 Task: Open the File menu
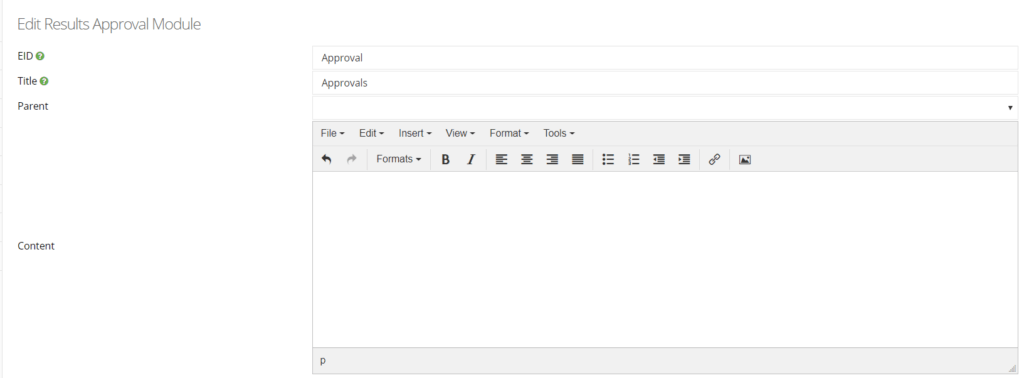point(332,133)
